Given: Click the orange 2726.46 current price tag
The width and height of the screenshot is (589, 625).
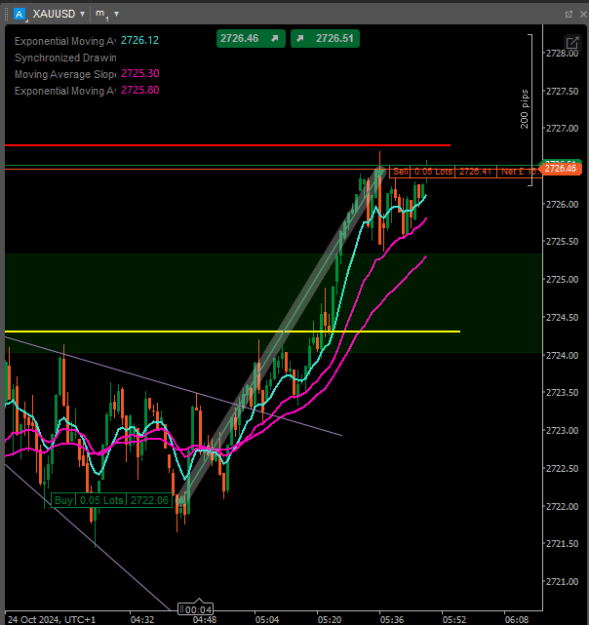Looking at the screenshot, I should coord(560,169).
